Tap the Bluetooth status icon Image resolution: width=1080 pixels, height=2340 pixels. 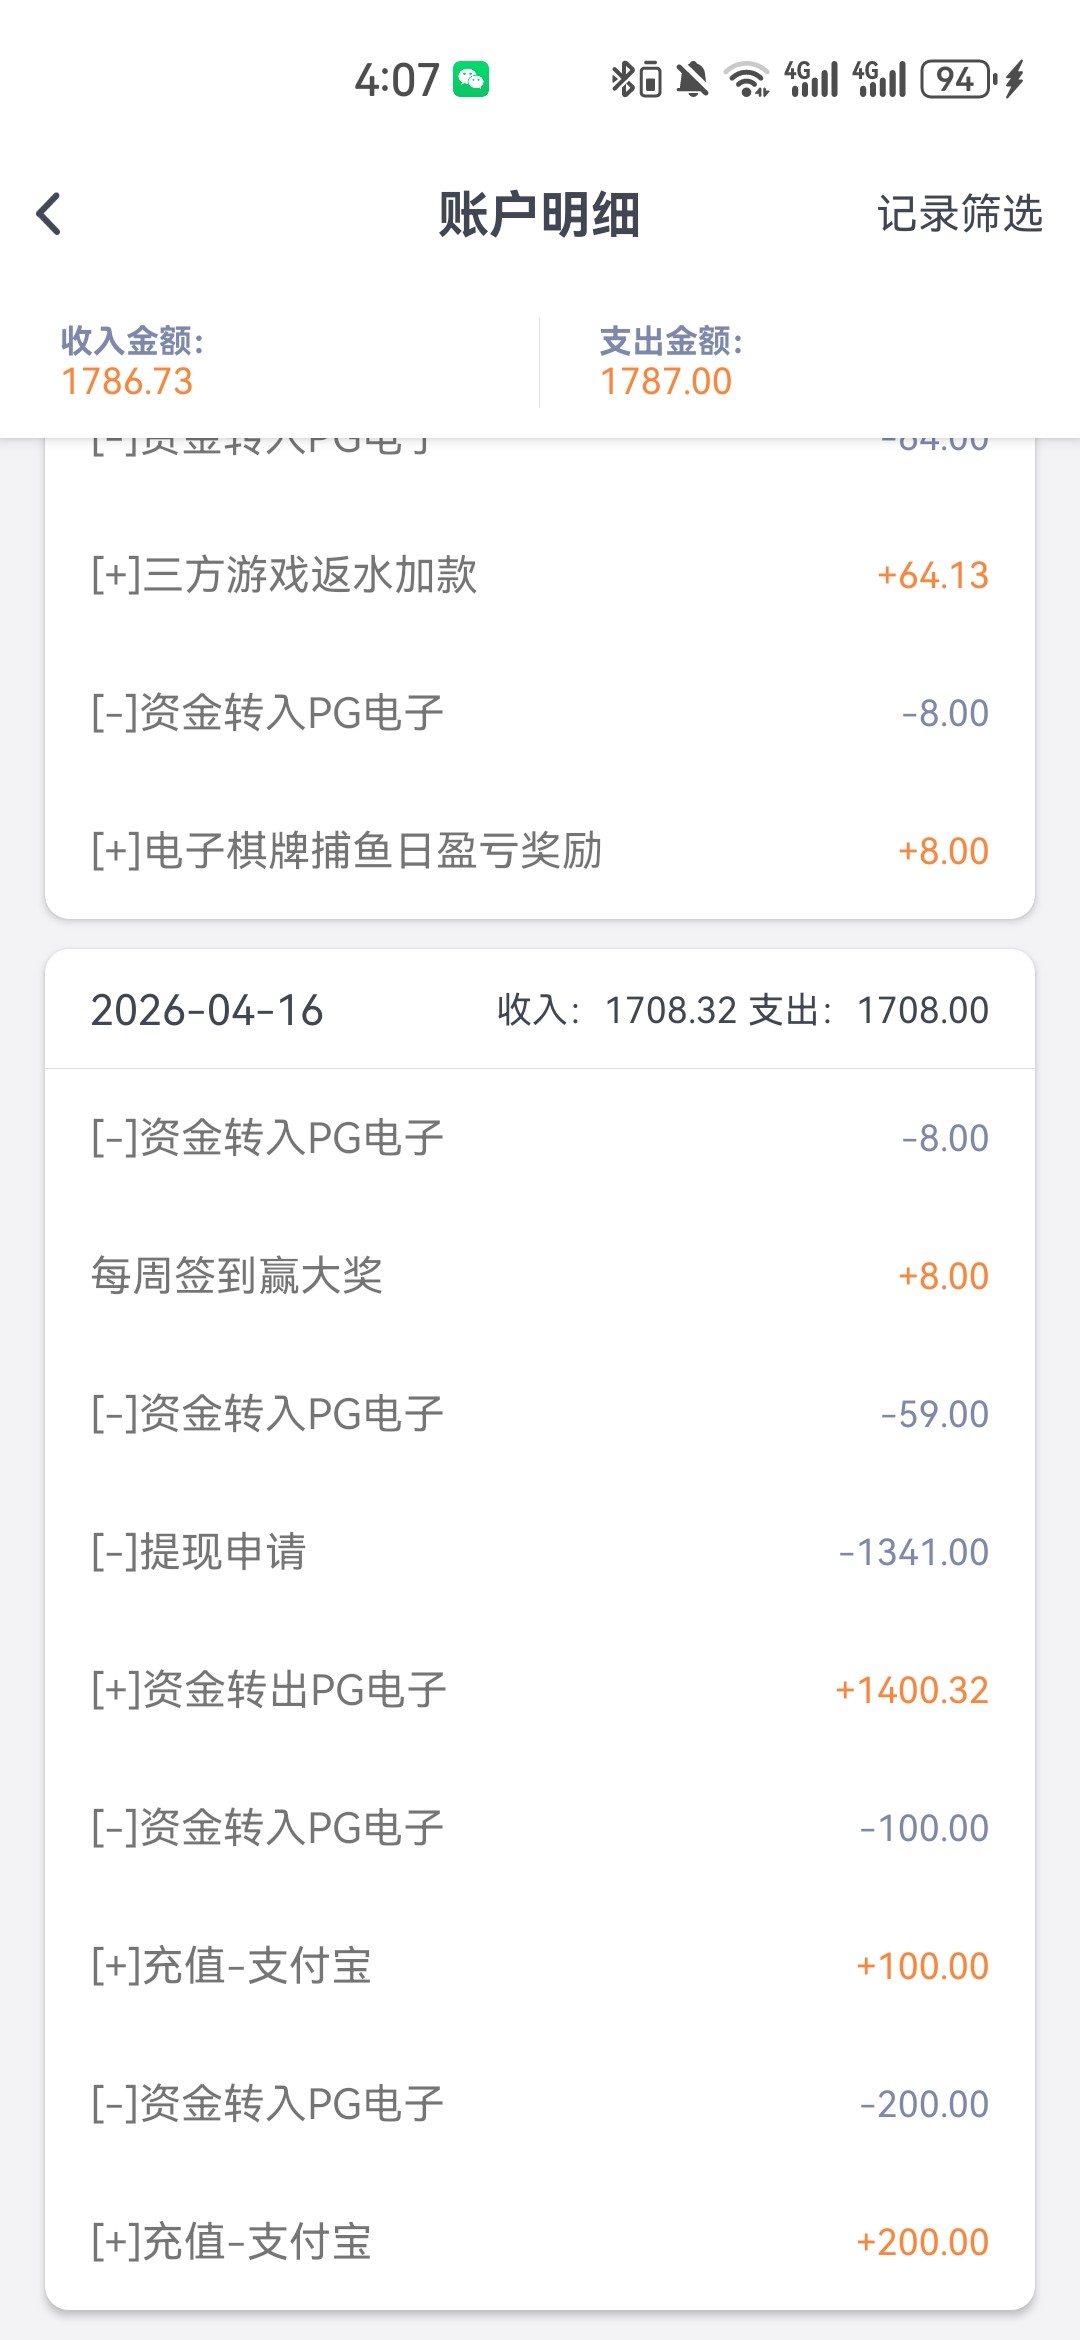[623, 79]
